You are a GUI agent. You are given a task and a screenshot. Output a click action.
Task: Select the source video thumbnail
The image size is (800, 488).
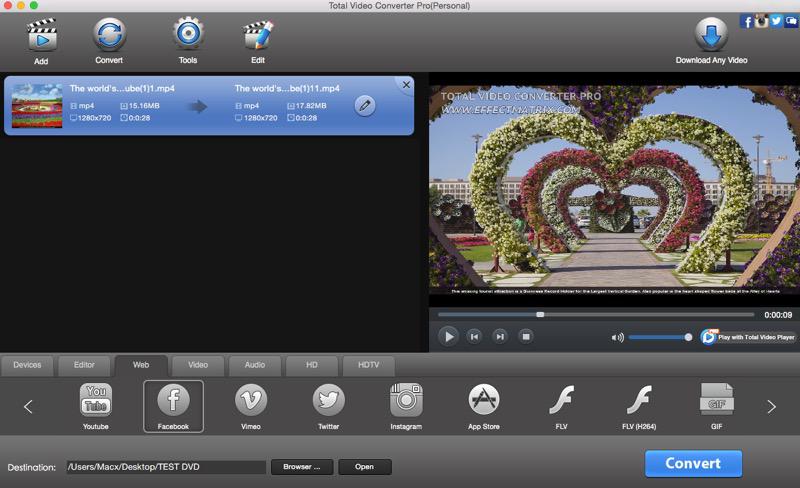(x=37, y=106)
